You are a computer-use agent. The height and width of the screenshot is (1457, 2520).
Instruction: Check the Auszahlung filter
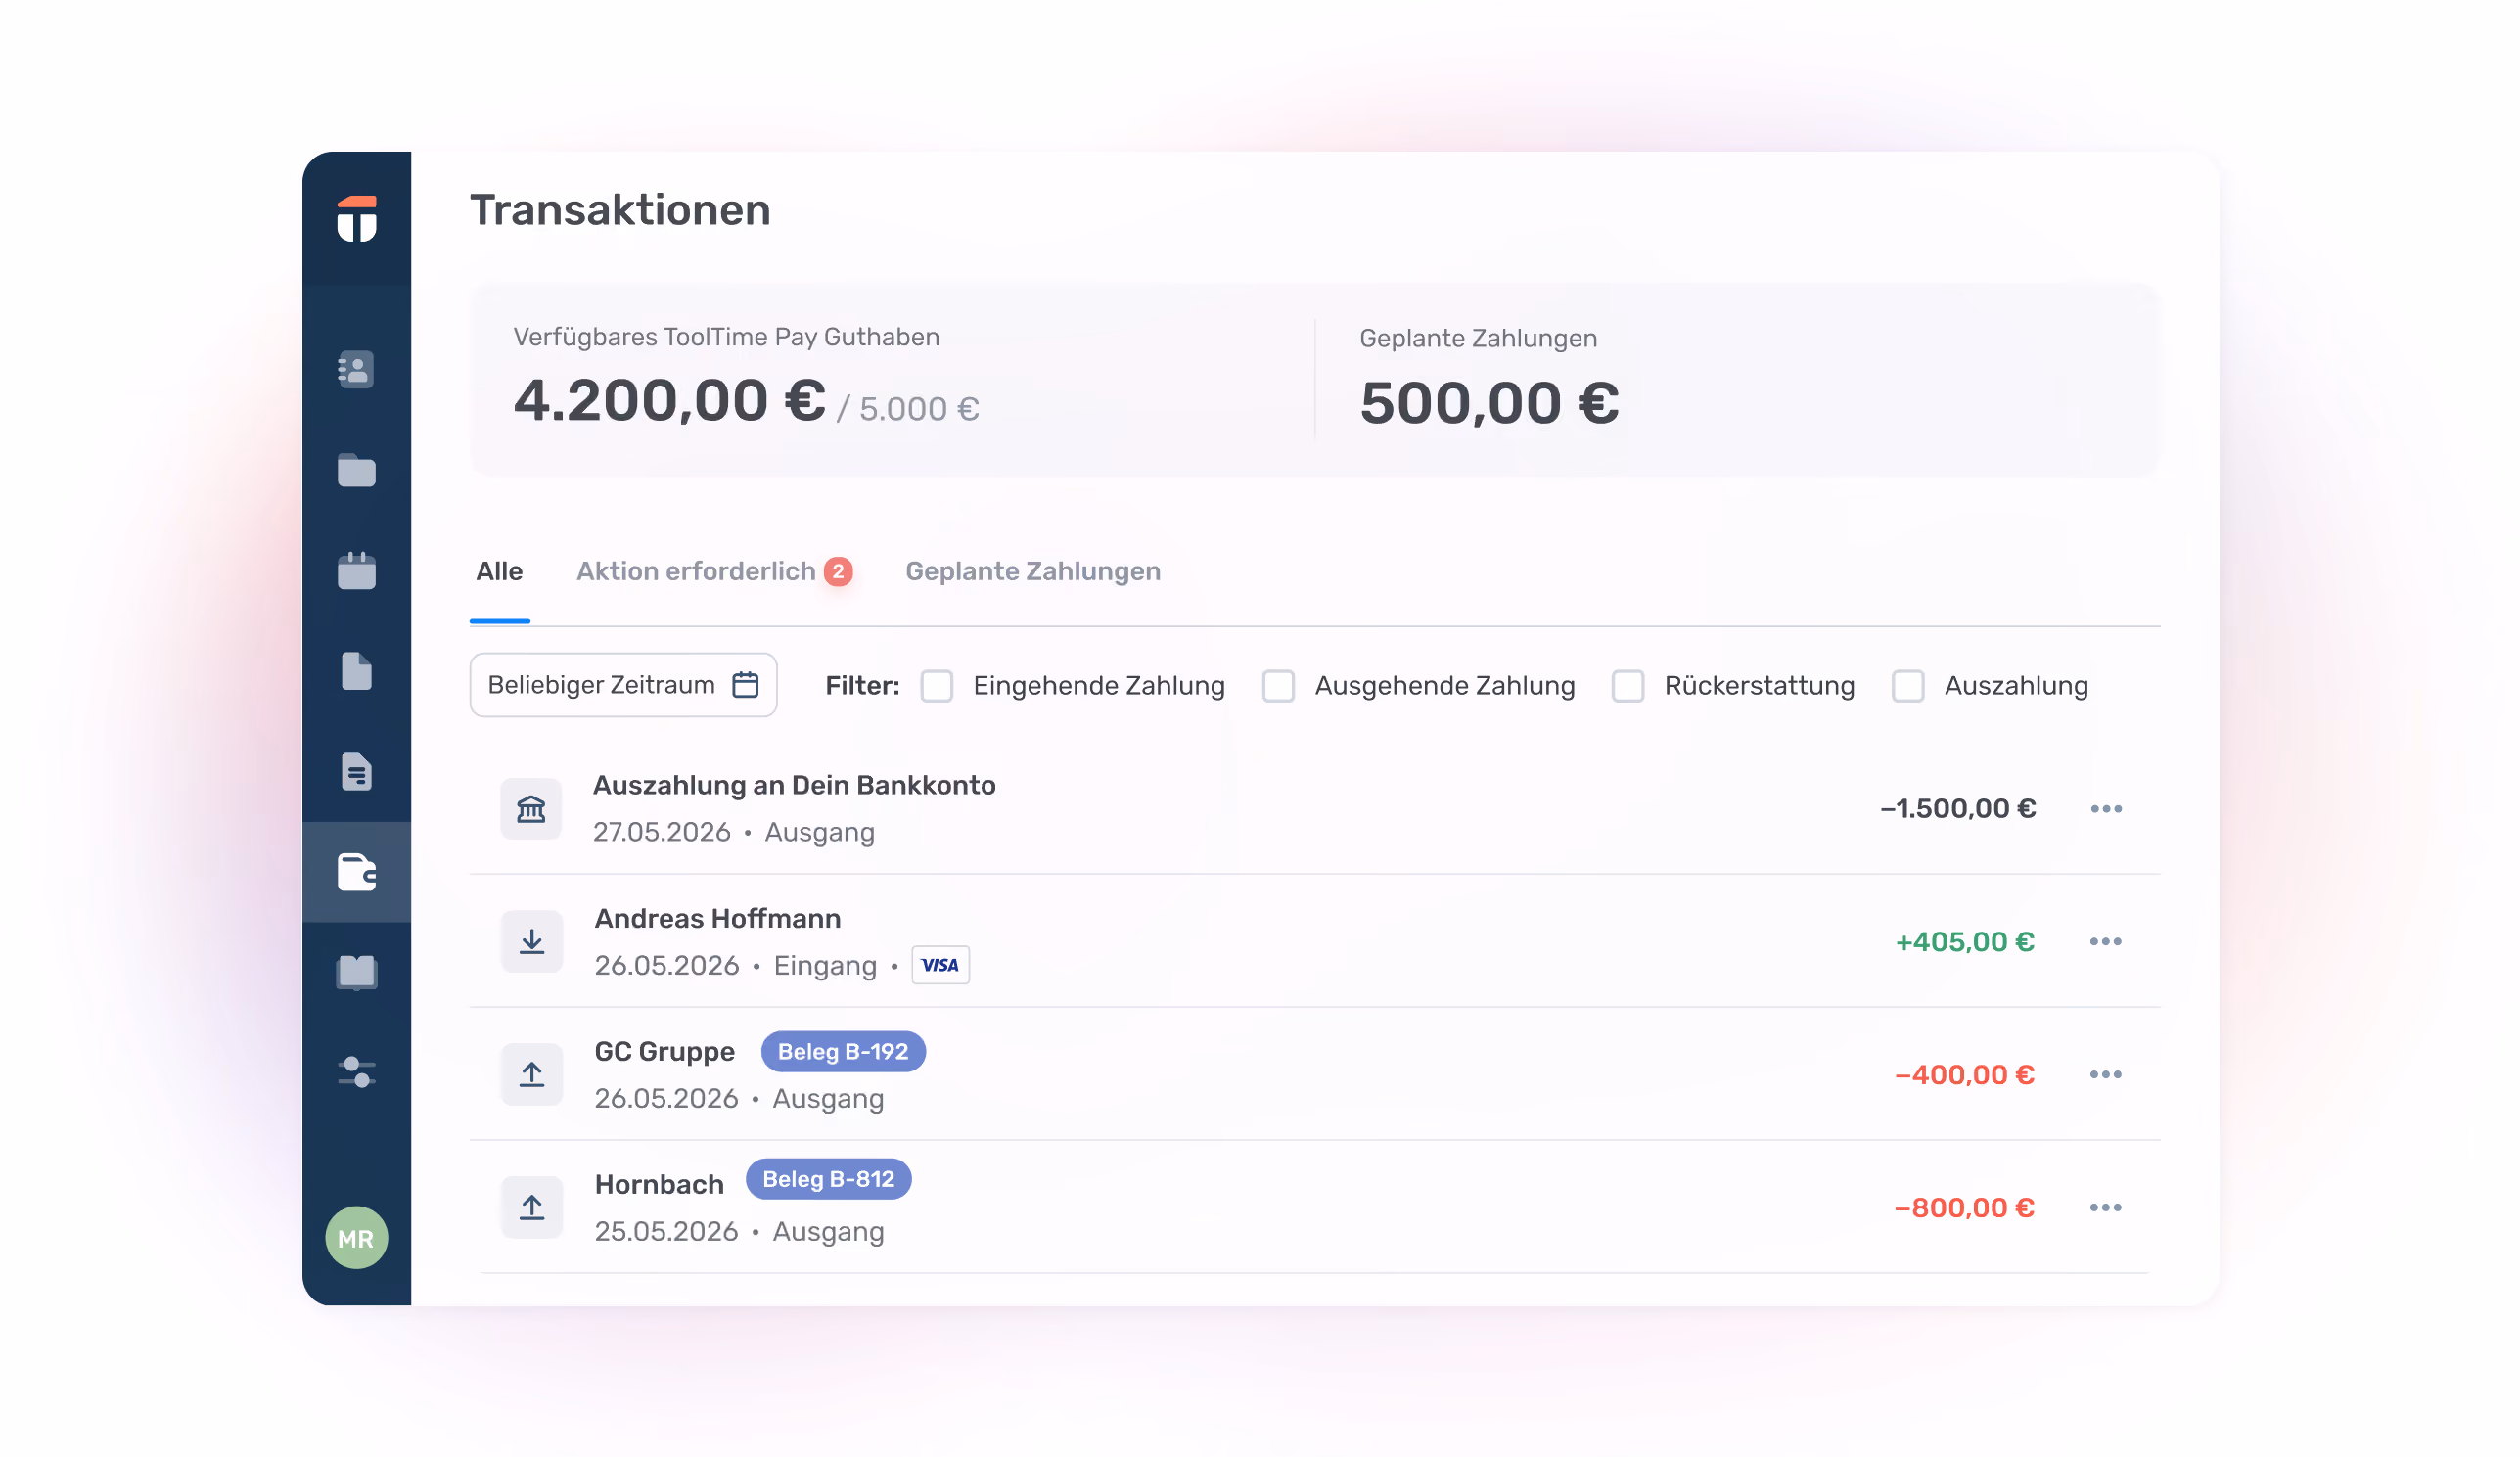[1908, 686]
